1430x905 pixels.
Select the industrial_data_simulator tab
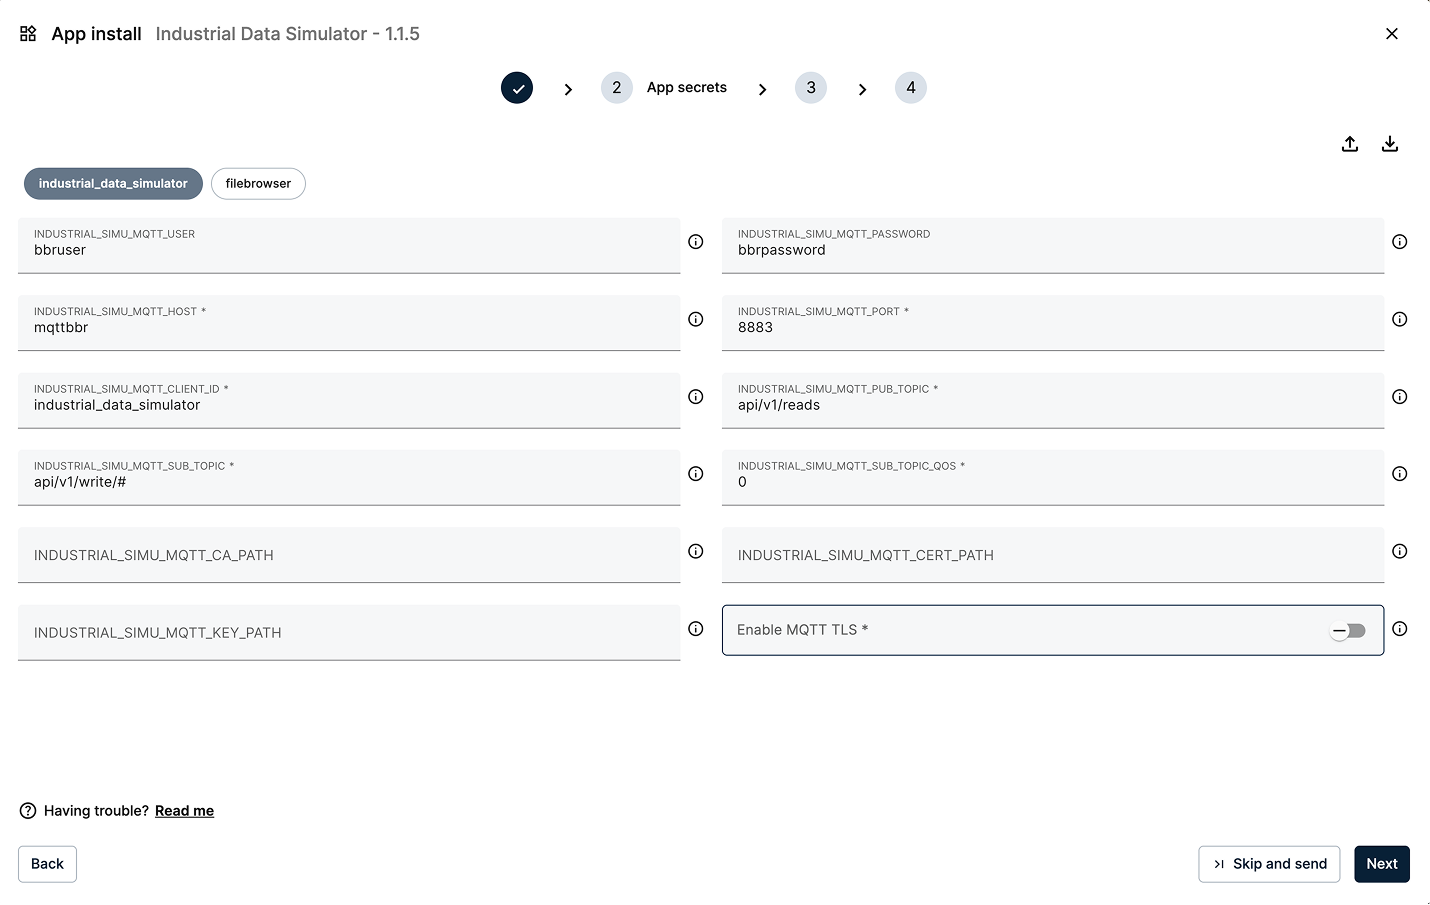tap(113, 184)
